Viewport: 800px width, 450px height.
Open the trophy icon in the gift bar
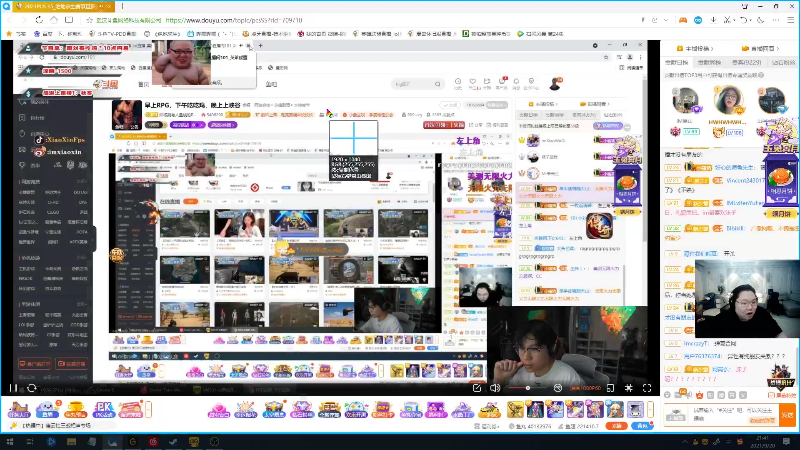(x=75, y=410)
